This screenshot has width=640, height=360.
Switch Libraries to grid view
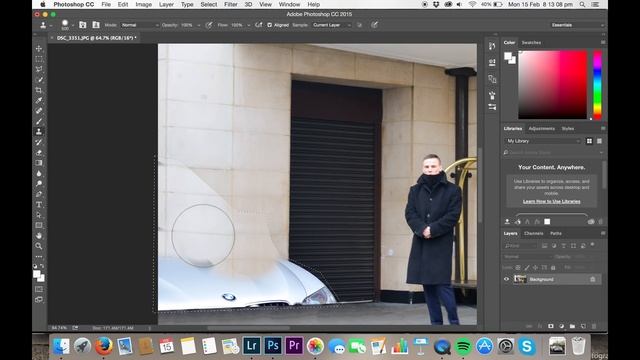coord(589,141)
